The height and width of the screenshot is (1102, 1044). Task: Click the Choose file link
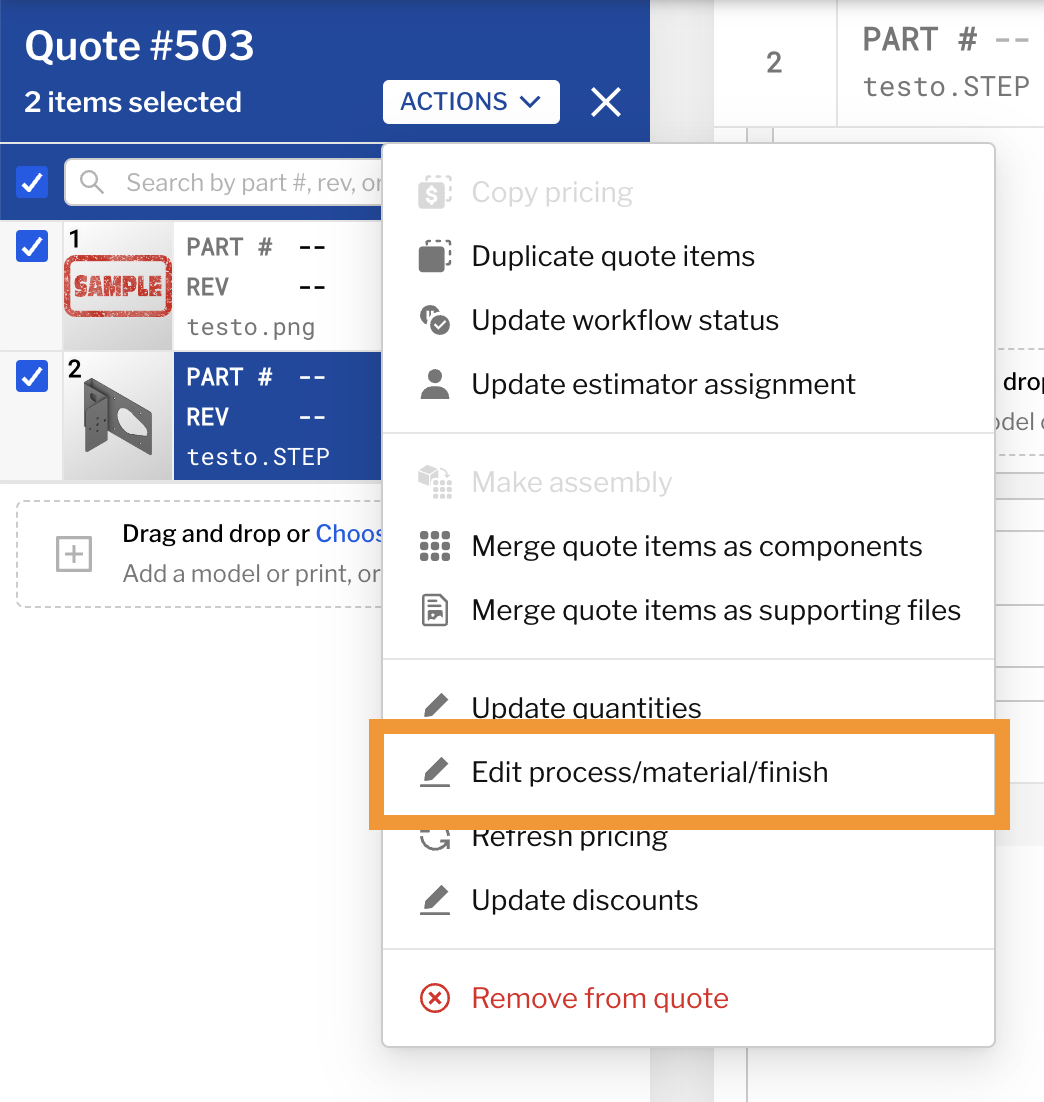coord(349,534)
